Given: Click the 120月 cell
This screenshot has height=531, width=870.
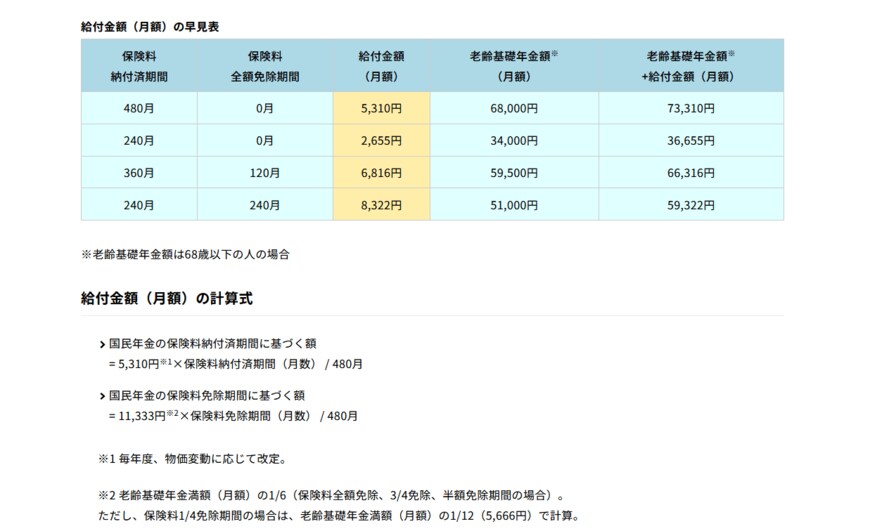Looking at the screenshot, I should click(265, 173).
